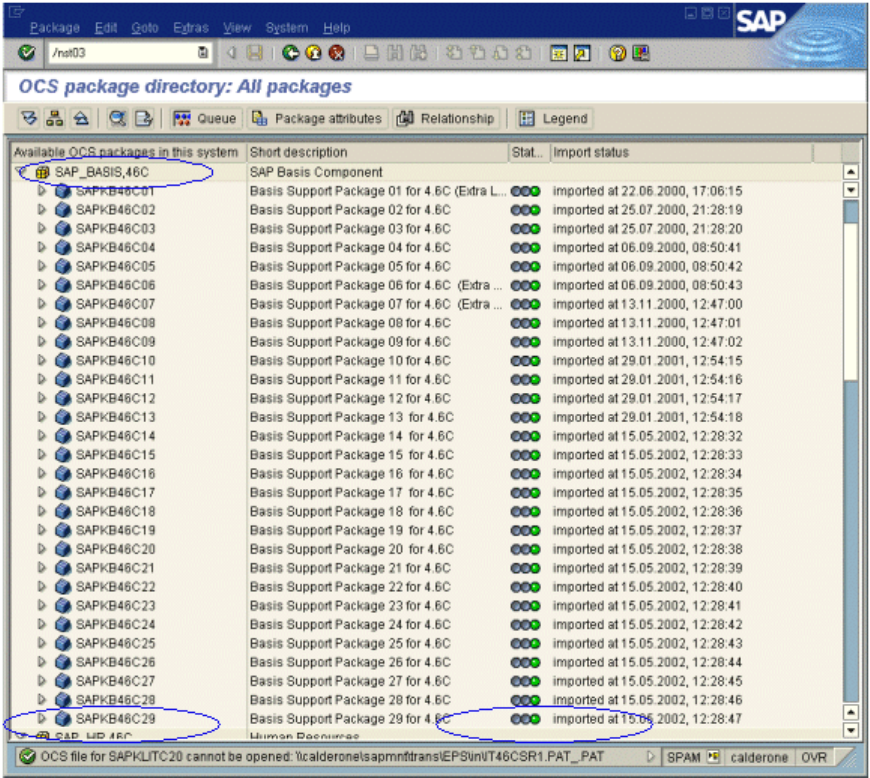Screen dimensions: 870x778
Task: Expand the SAPKB46C14 node
Action: point(42,436)
